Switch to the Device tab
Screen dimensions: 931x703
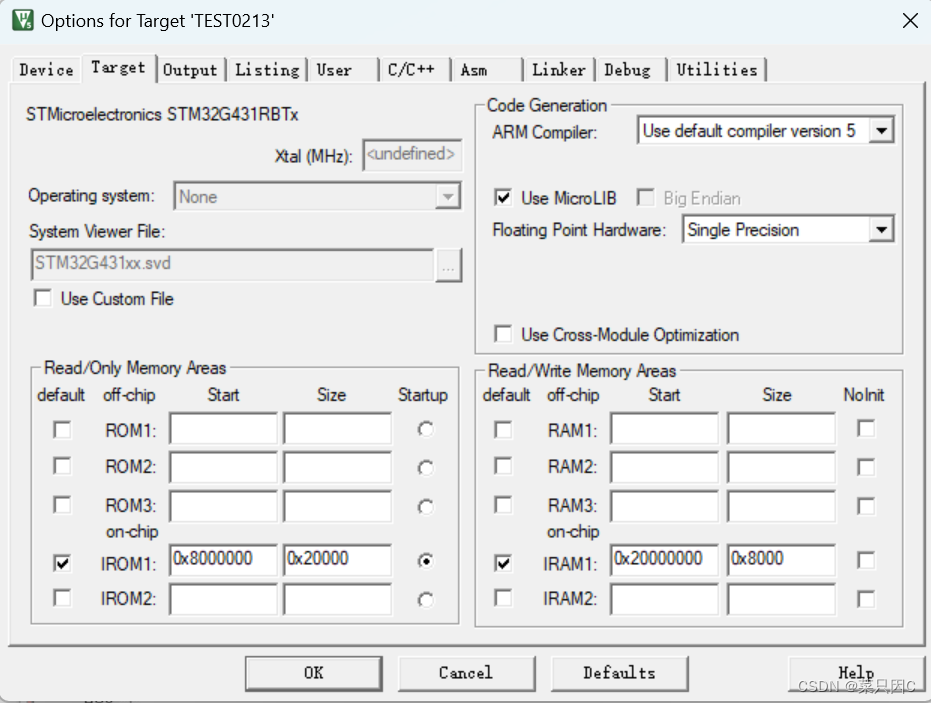pos(46,70)
